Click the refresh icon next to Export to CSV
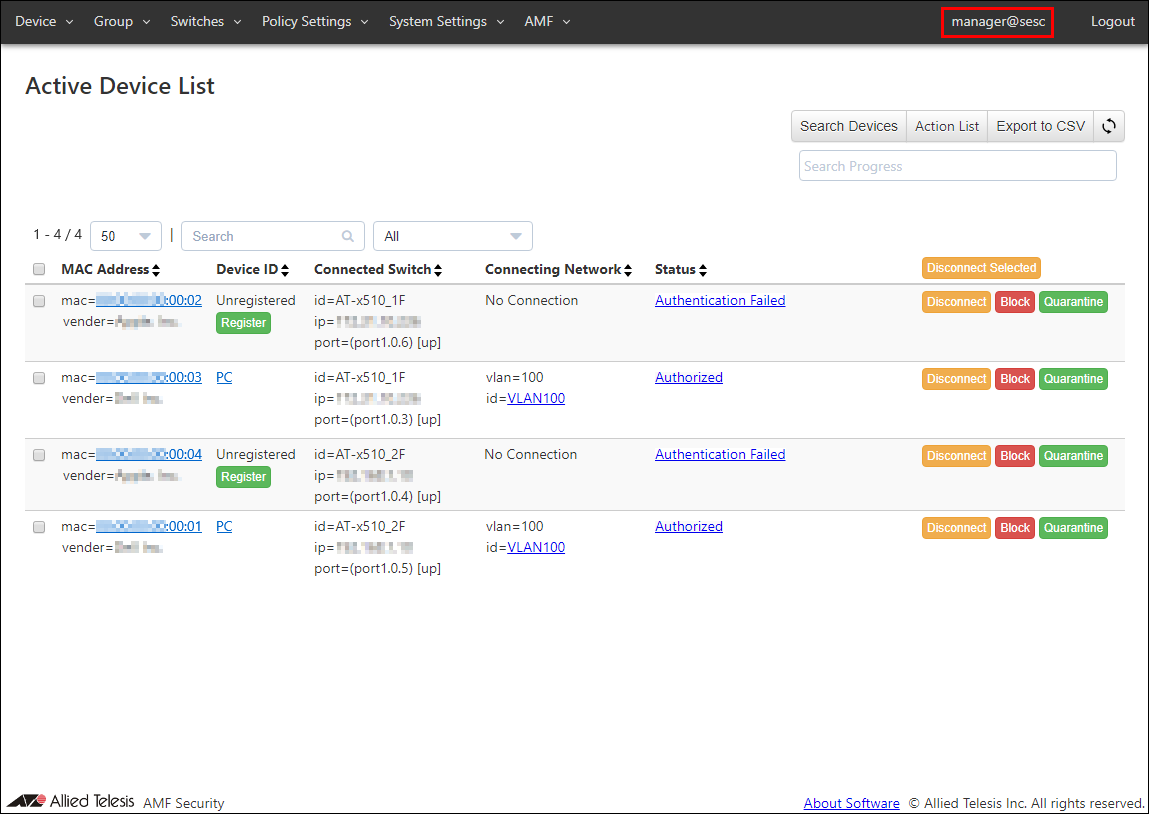The image size is (1149, 814). click(1109, 126)
